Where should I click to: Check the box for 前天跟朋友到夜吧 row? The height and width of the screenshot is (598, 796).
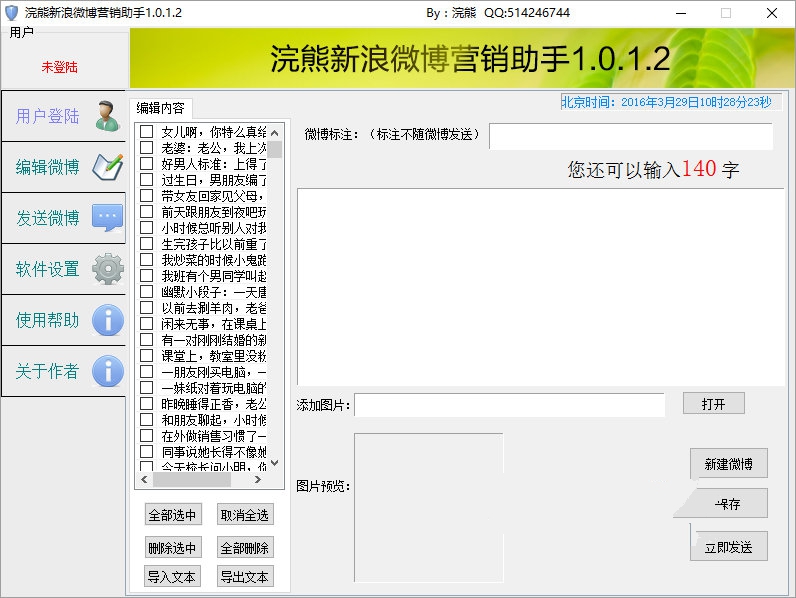pos(147,212)
